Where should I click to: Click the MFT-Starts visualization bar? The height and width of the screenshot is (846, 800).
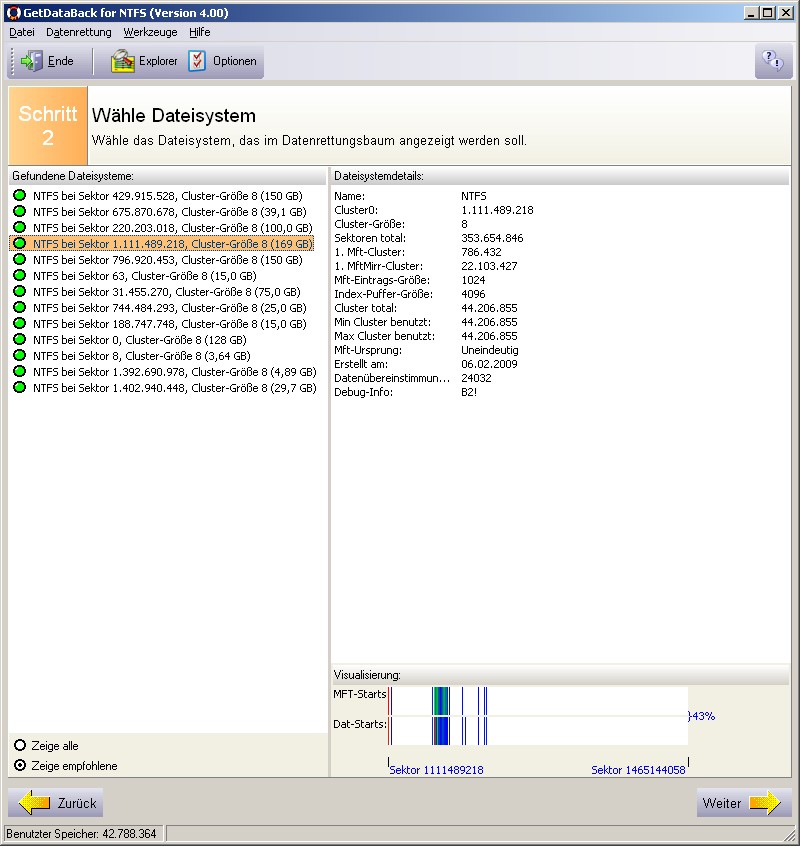point(538,701)
